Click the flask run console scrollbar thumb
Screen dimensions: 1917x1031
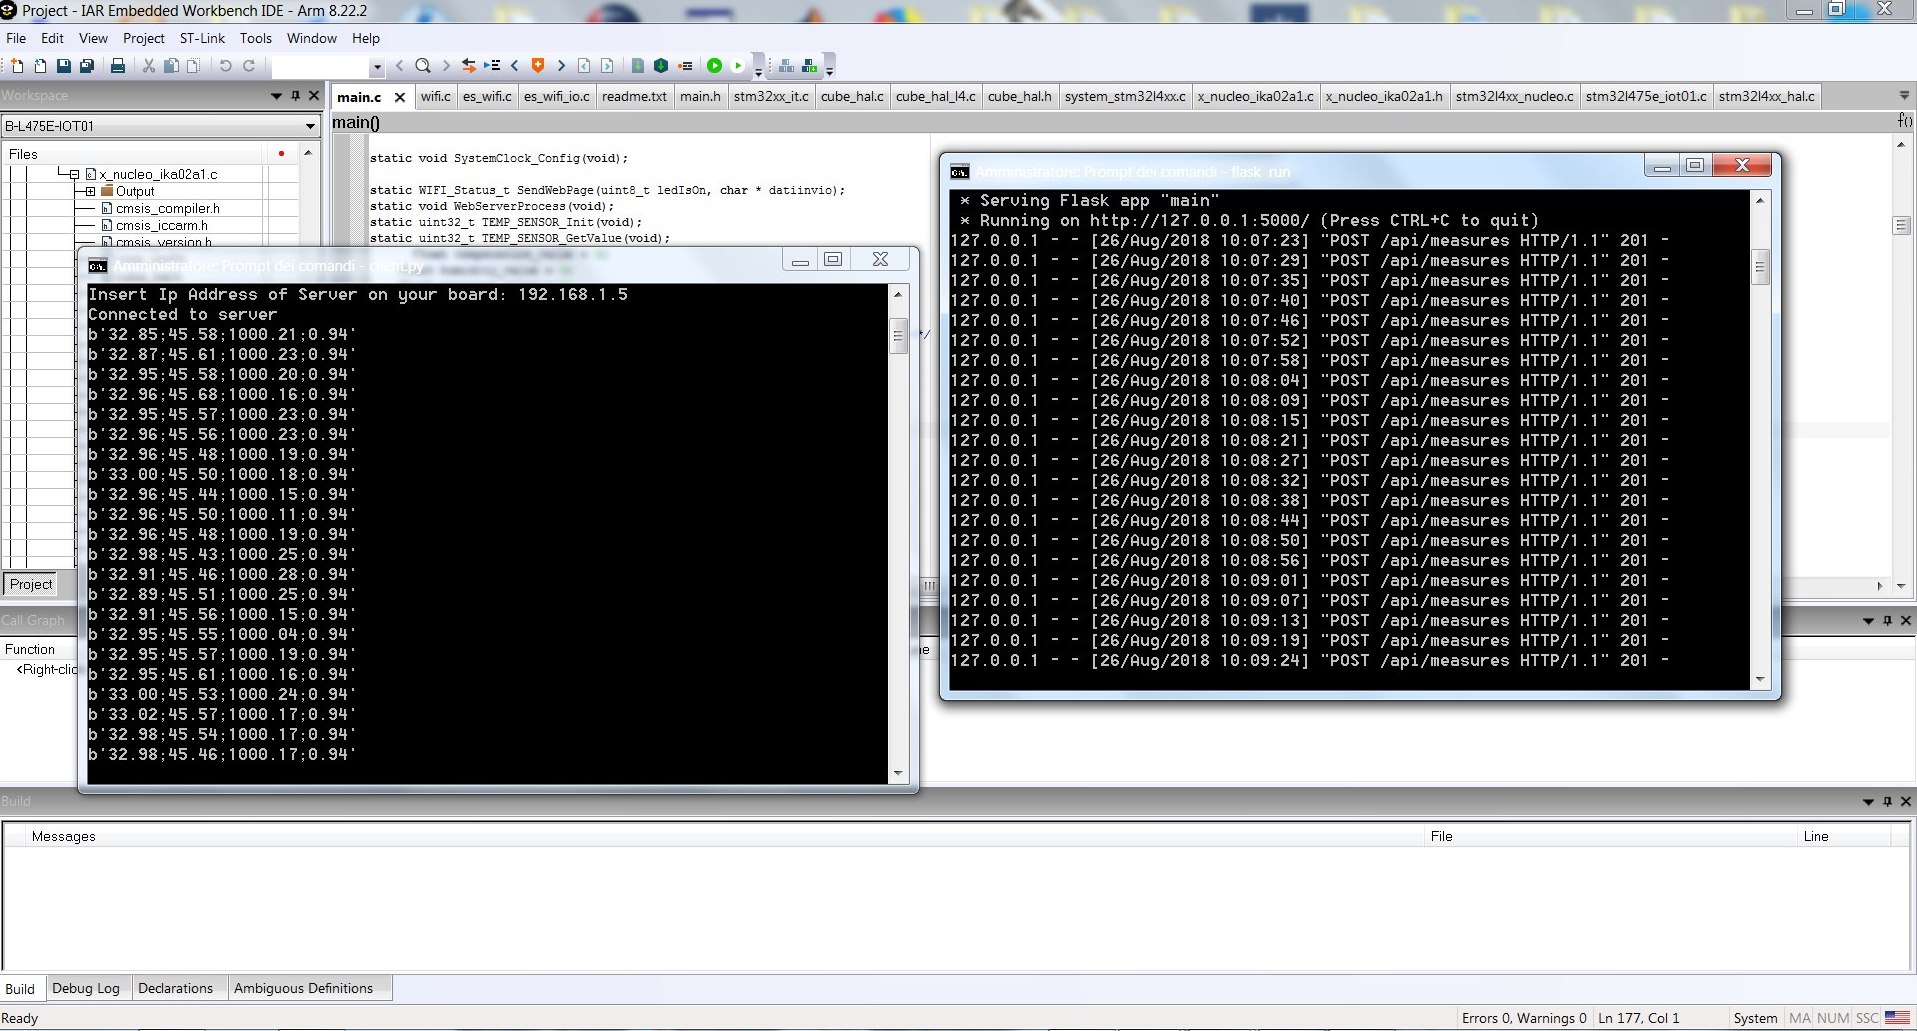point(1760,267)
